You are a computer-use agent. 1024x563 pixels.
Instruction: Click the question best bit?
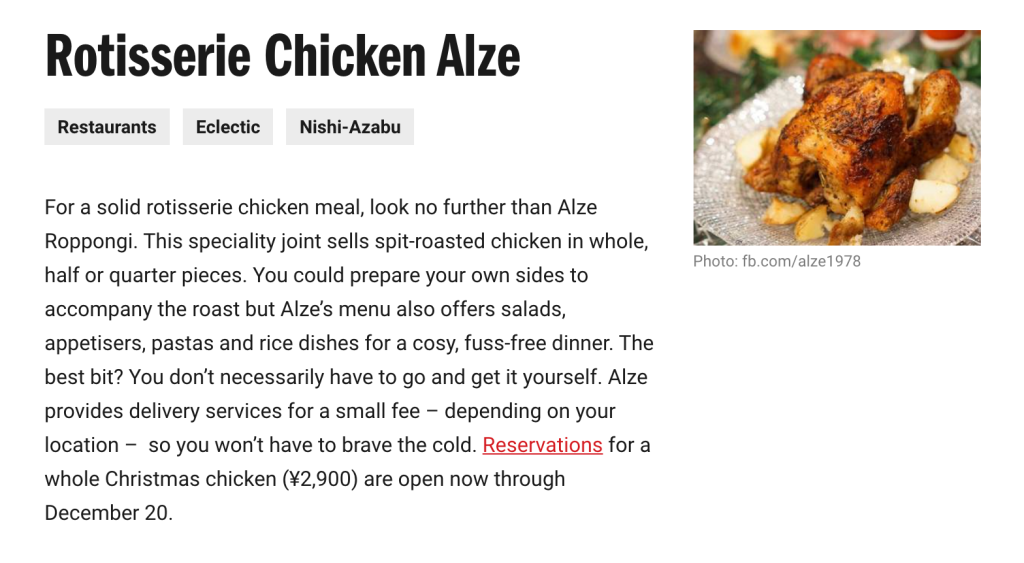point(84,377)
